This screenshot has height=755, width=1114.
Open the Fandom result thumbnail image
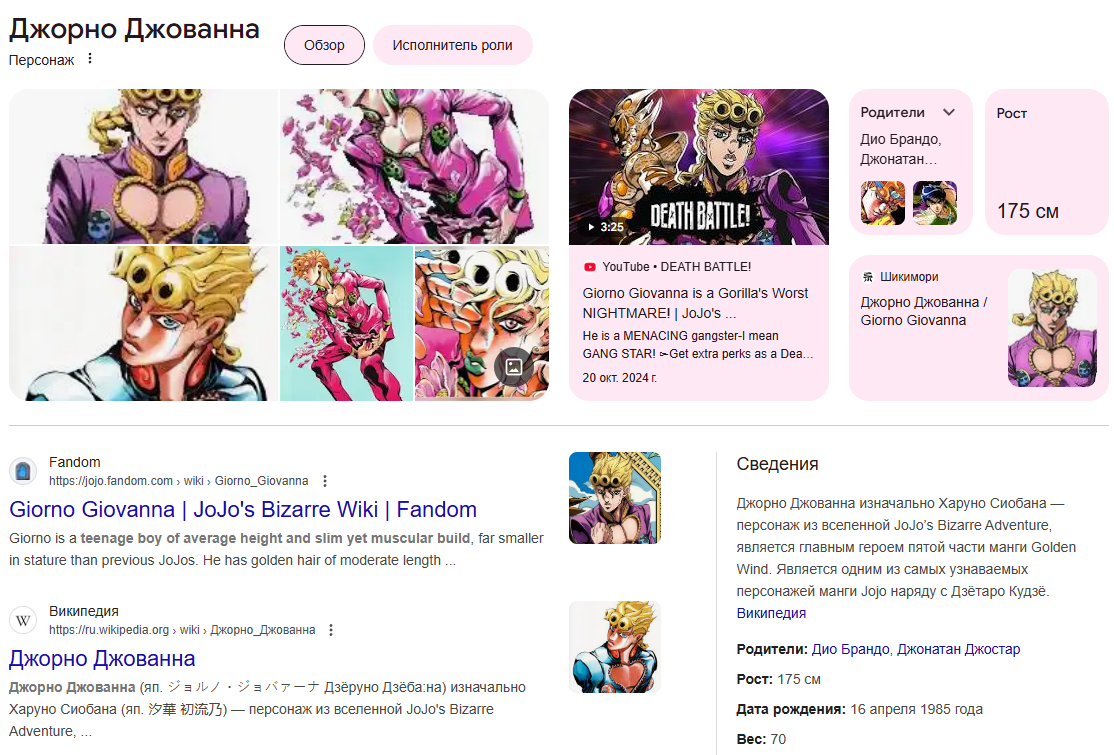click(615, 498)
